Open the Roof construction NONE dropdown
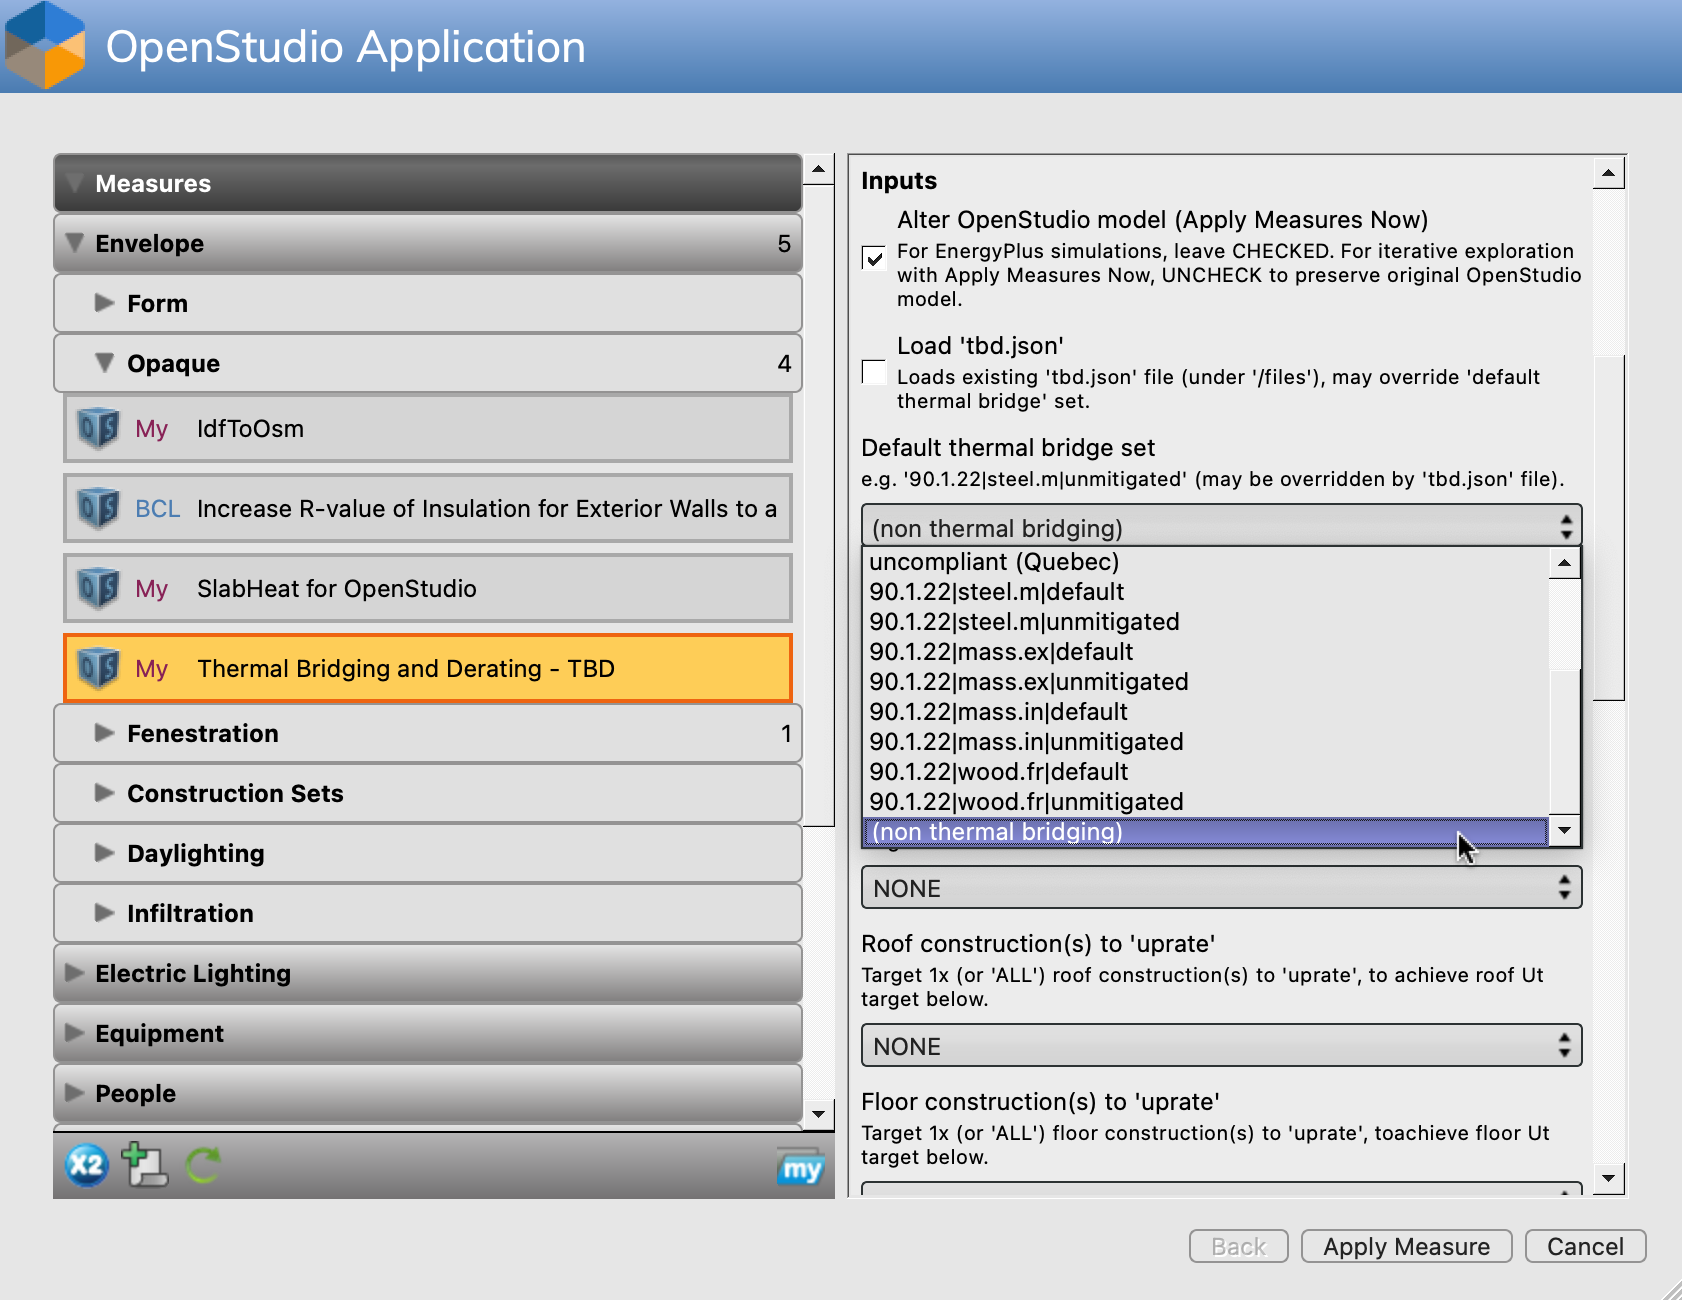Screen dimensions: 1682x1300 click(1221, 1046)
